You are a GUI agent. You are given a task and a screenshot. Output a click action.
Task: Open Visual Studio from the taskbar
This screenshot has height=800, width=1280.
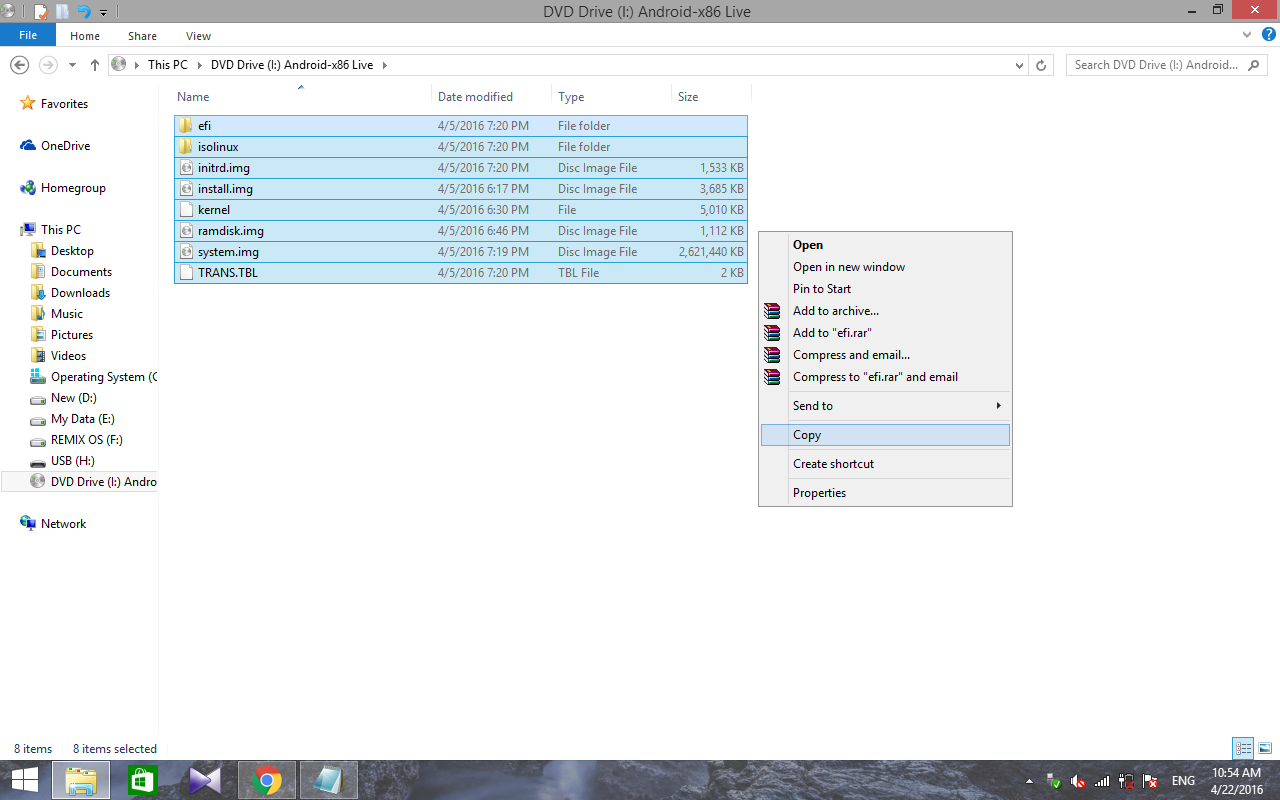click(x=204, y=780)
